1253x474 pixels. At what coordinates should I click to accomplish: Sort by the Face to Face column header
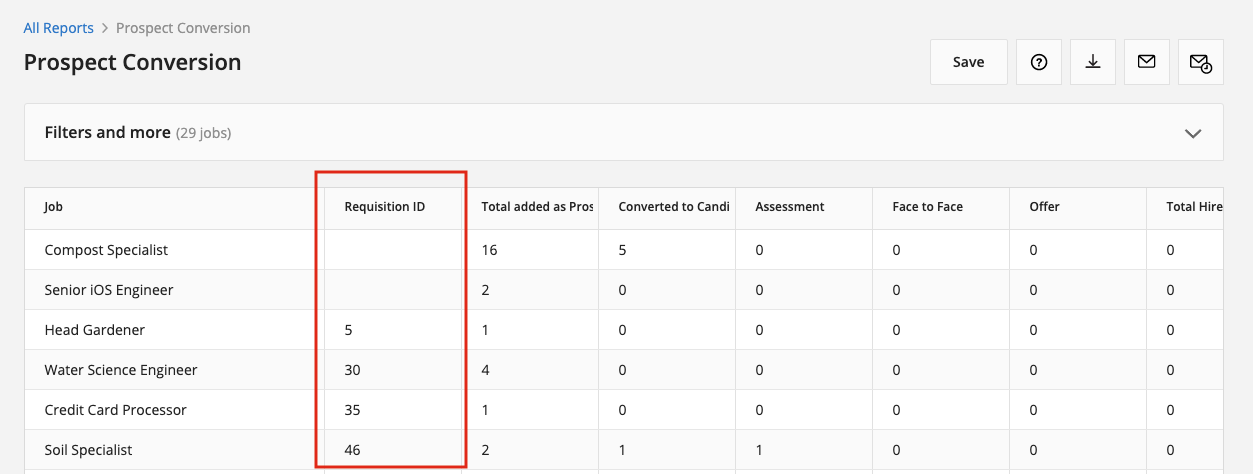click(x=927, y=207)
